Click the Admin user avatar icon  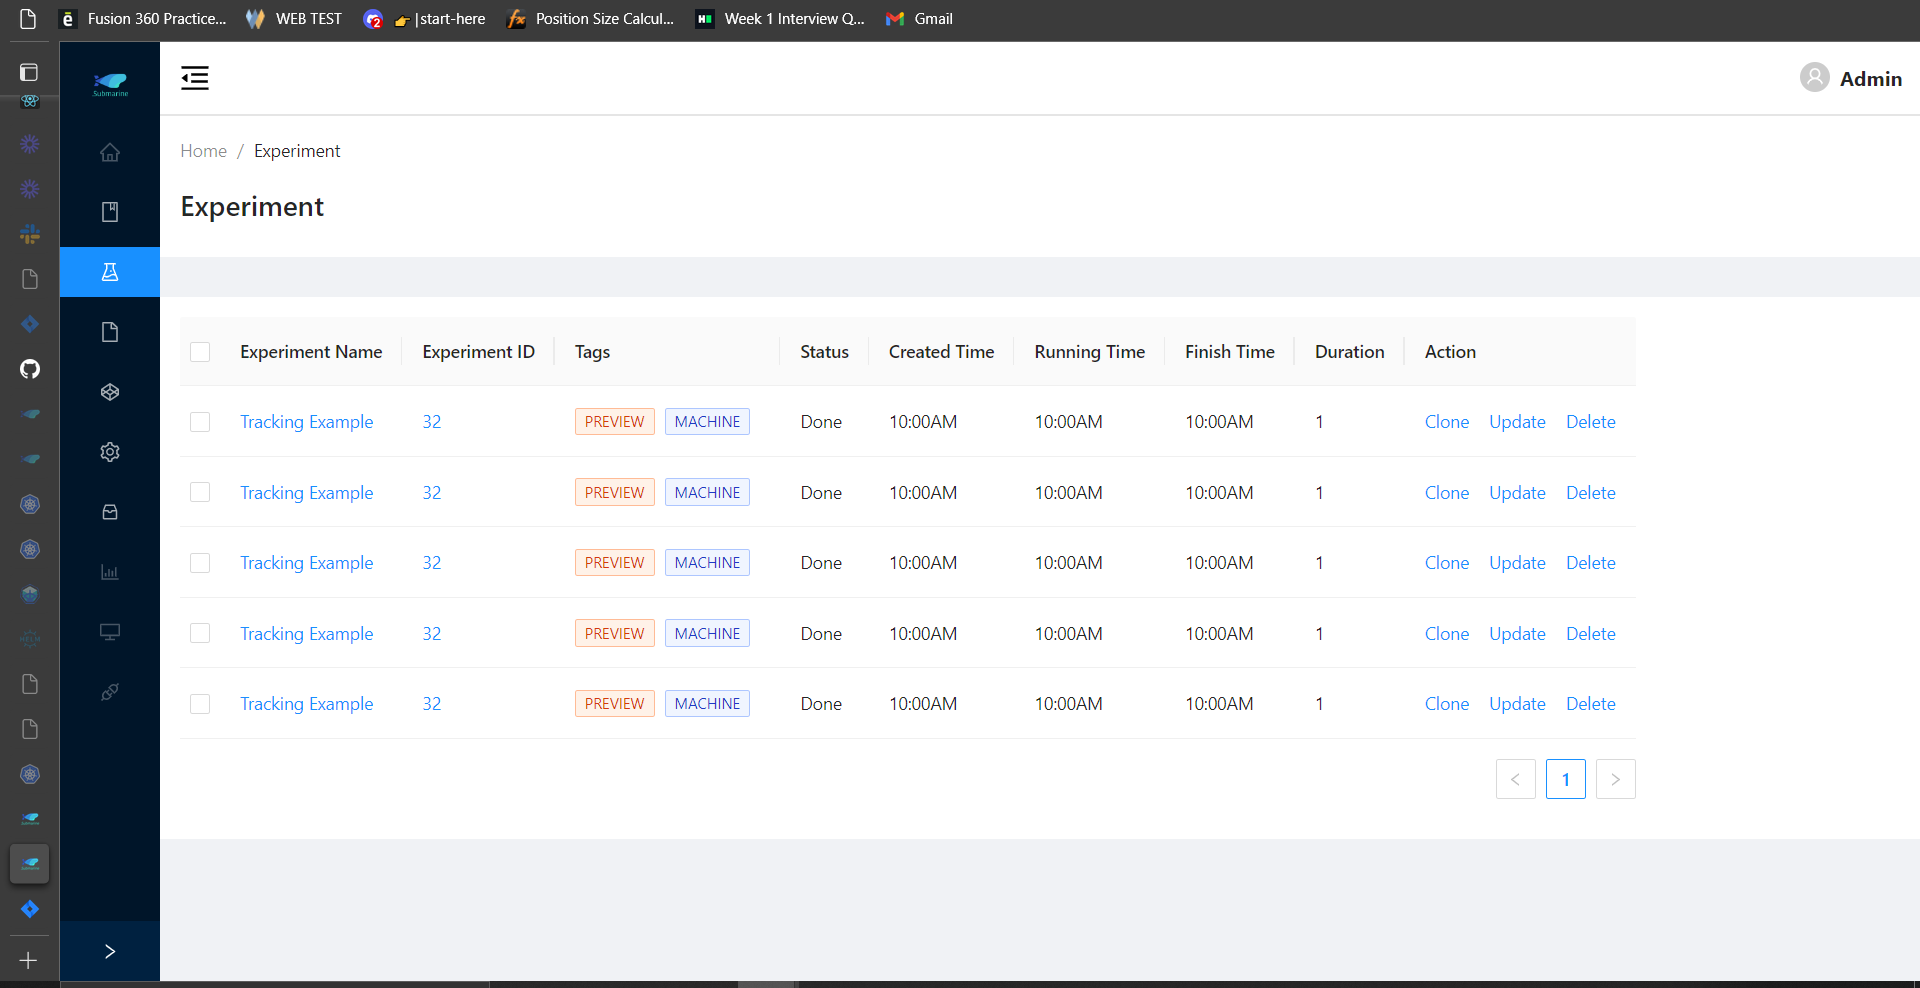point(1815,78)
